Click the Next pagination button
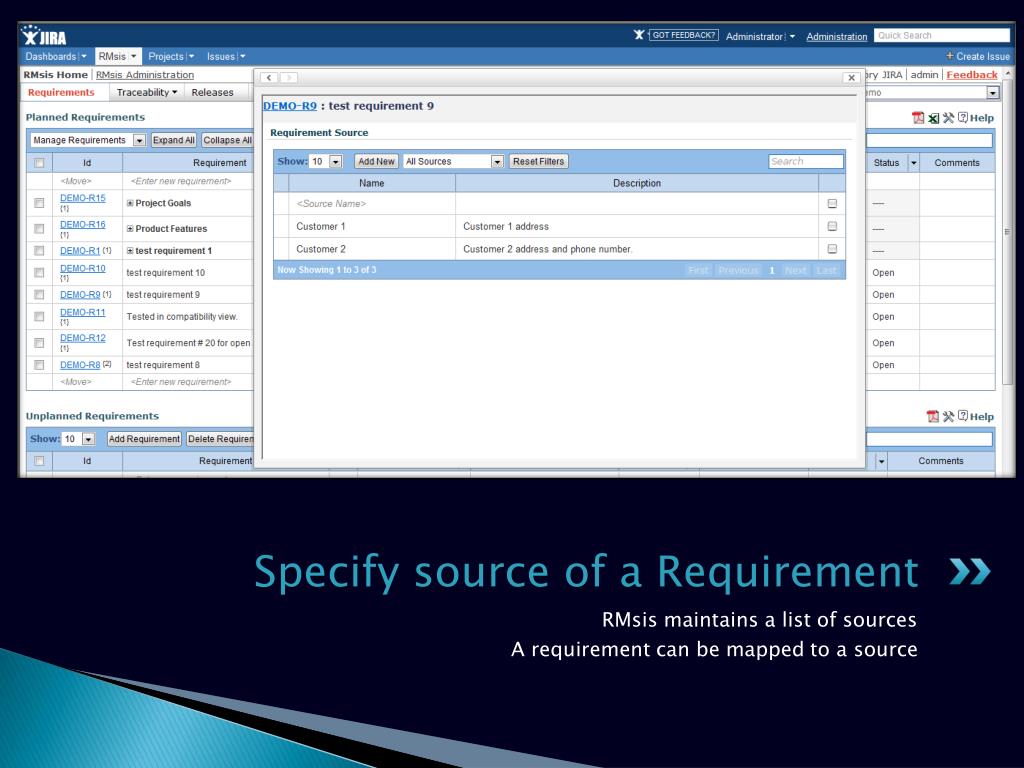This screenshot has height=768, width=1024. click(x=795, y=270)
